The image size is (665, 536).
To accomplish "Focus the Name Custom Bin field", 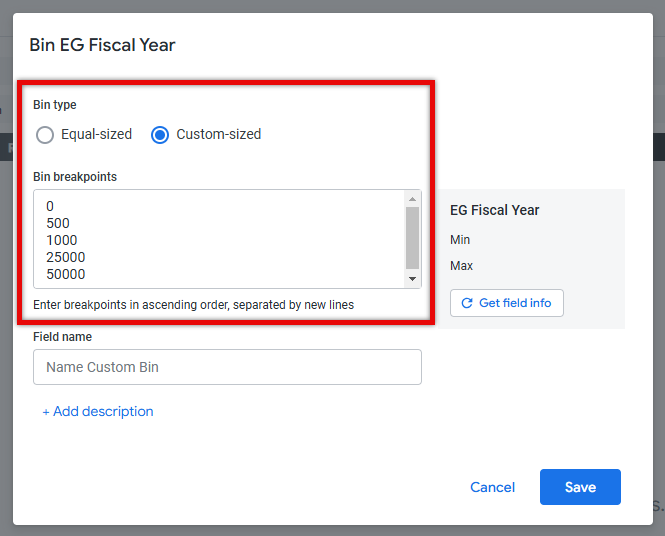I will tap(227, 367).
